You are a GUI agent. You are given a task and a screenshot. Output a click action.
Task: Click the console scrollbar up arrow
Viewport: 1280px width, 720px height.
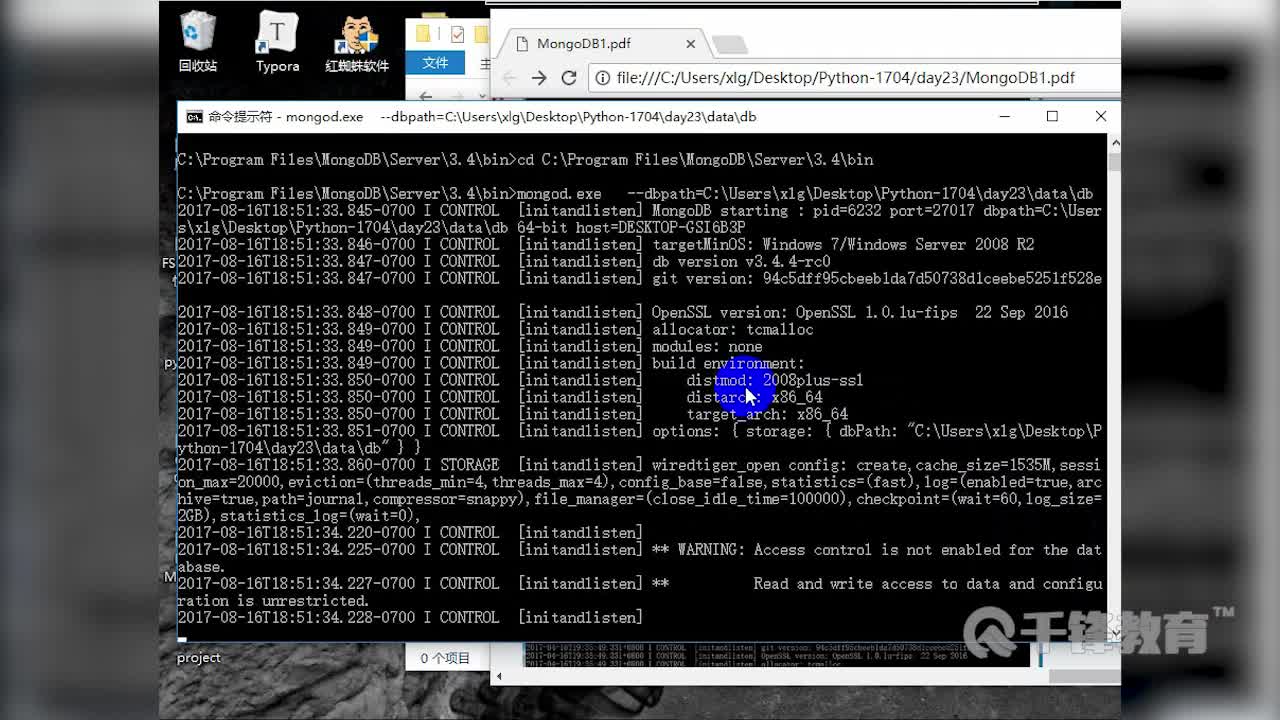click(x=1115, y=141)
